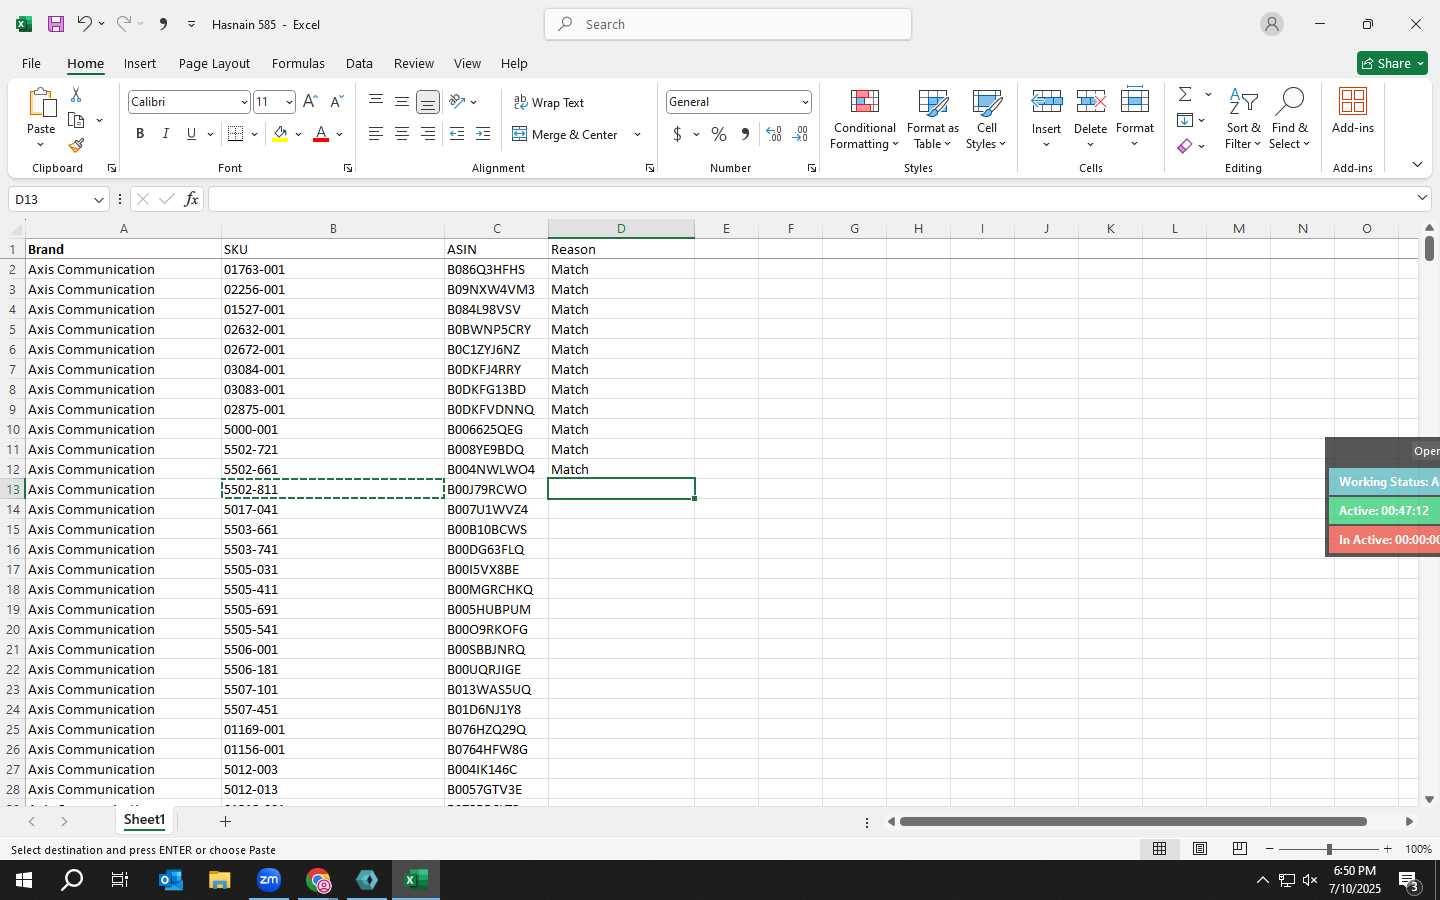Switch to Page Break Preview in status bar
The height and width of the screenshot is (900, 1440).
1239,849
